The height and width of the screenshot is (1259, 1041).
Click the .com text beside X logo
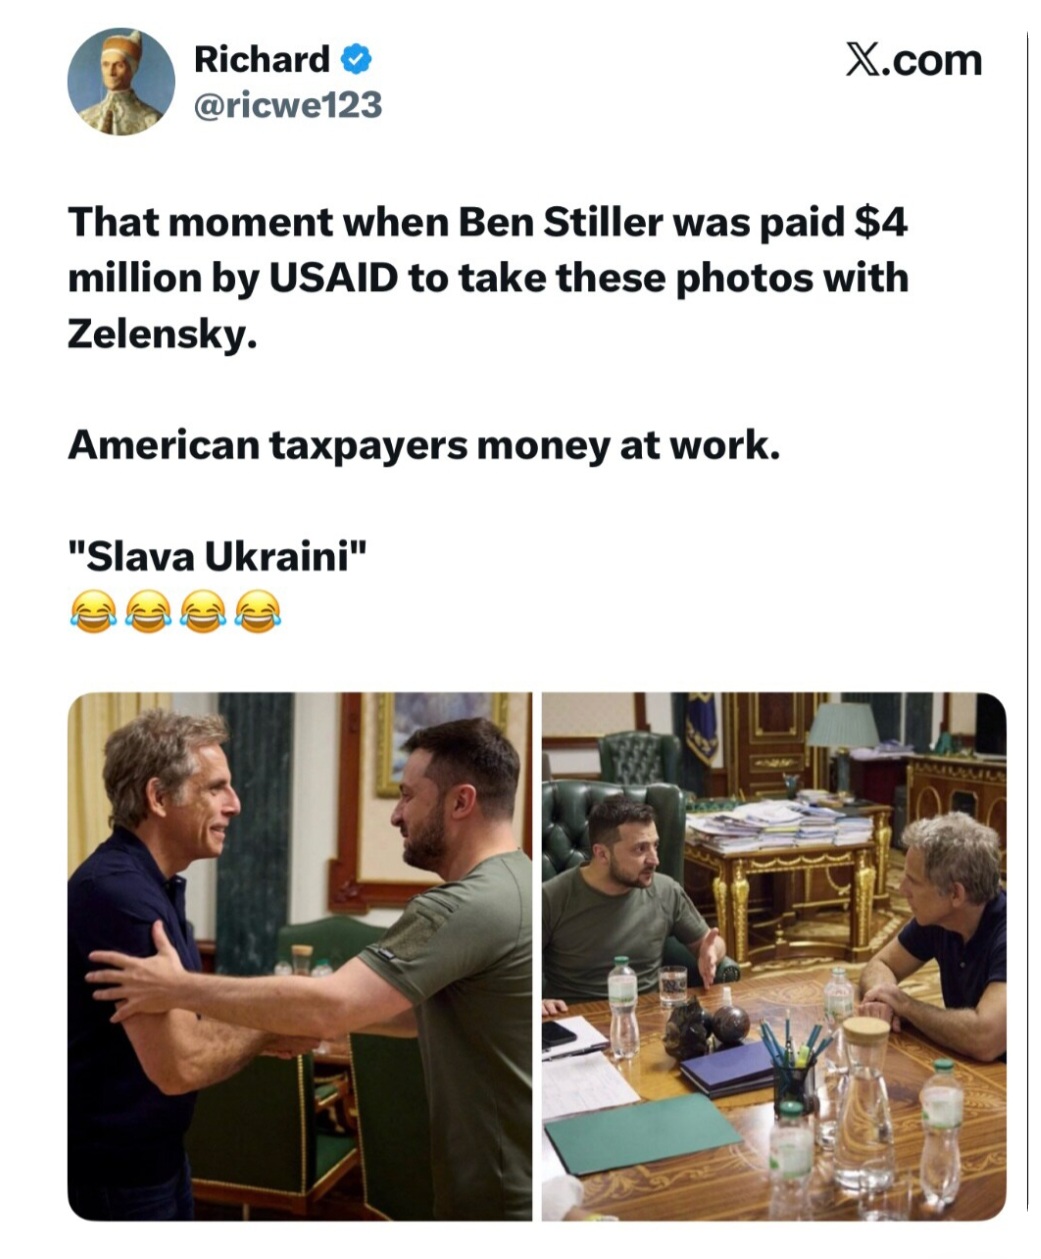(932, 62)
